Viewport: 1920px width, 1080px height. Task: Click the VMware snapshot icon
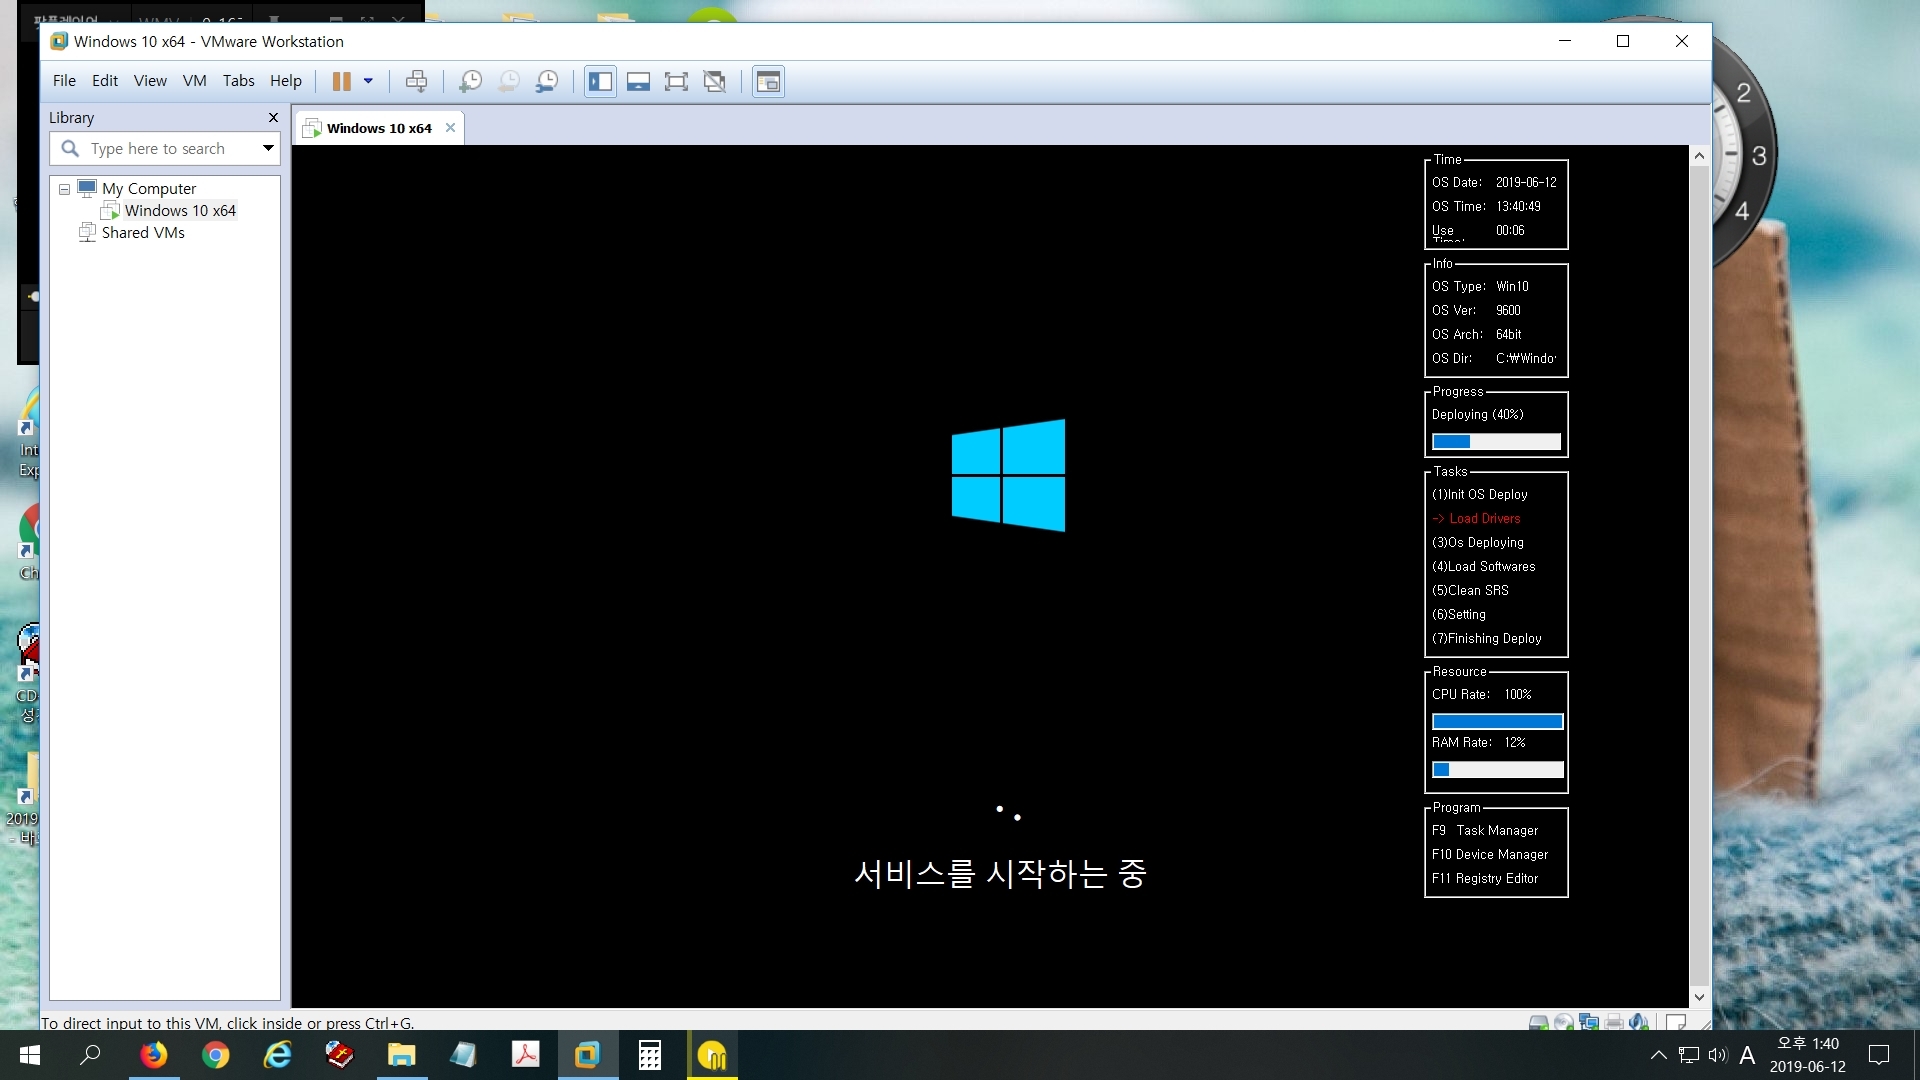469,82
